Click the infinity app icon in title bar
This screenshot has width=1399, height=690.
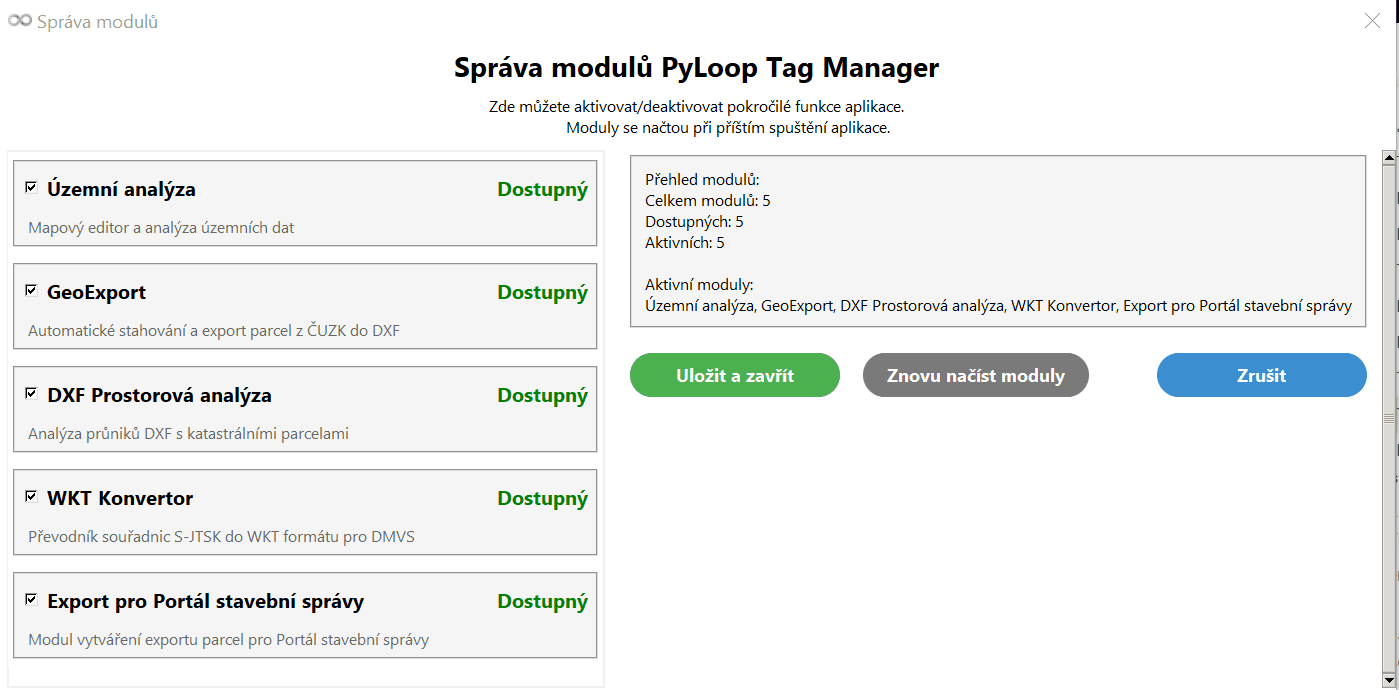coord(20,21)
